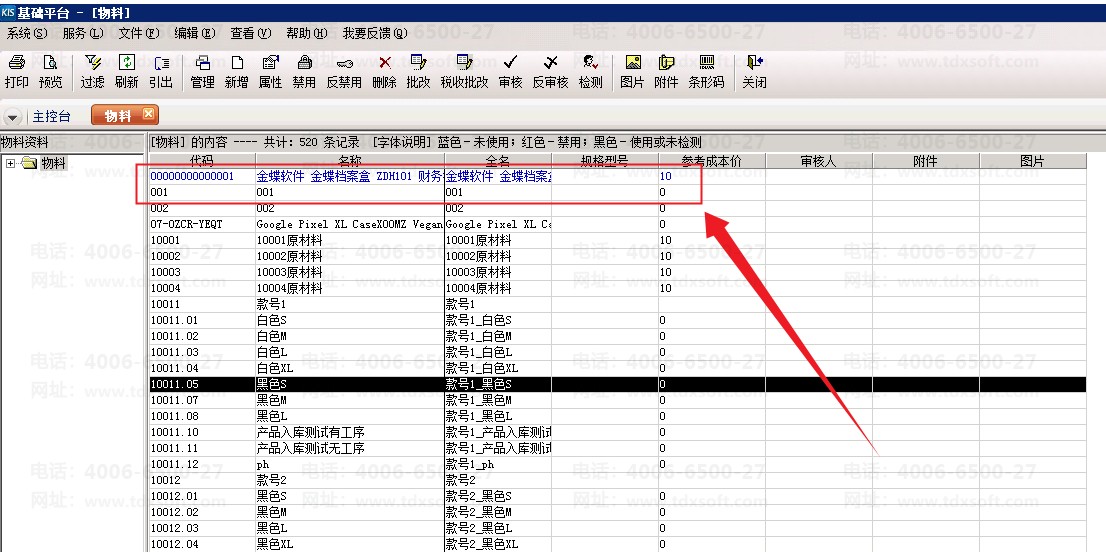The height and width of the screenshot is (552, 1106).
Task: Click 新增 to add a material
Action: tap(236, 70)
